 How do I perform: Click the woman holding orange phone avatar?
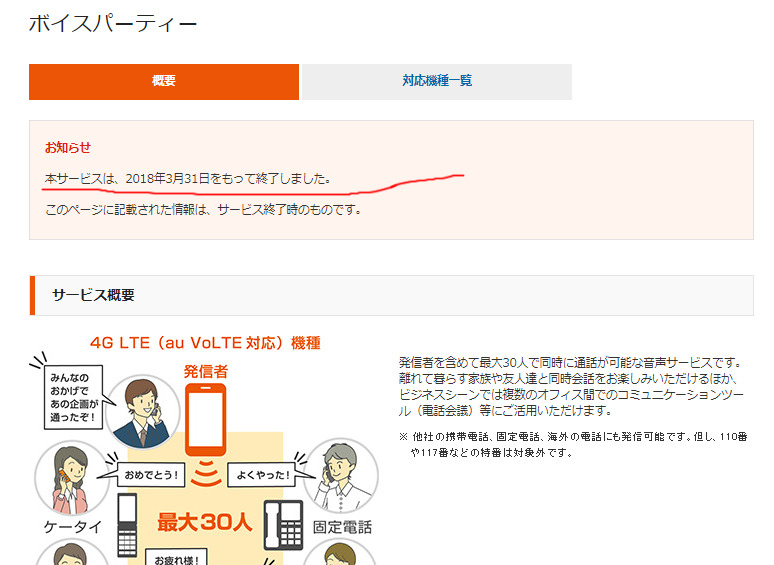click(72, 475)
